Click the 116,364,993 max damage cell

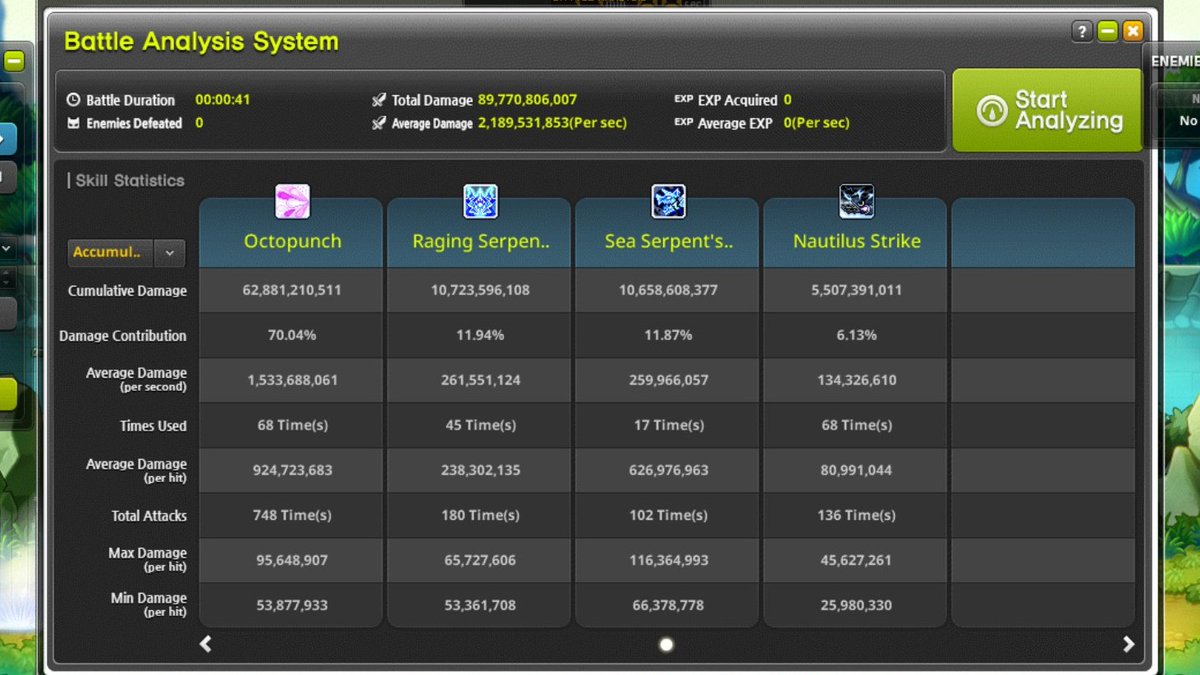(667, 560)
